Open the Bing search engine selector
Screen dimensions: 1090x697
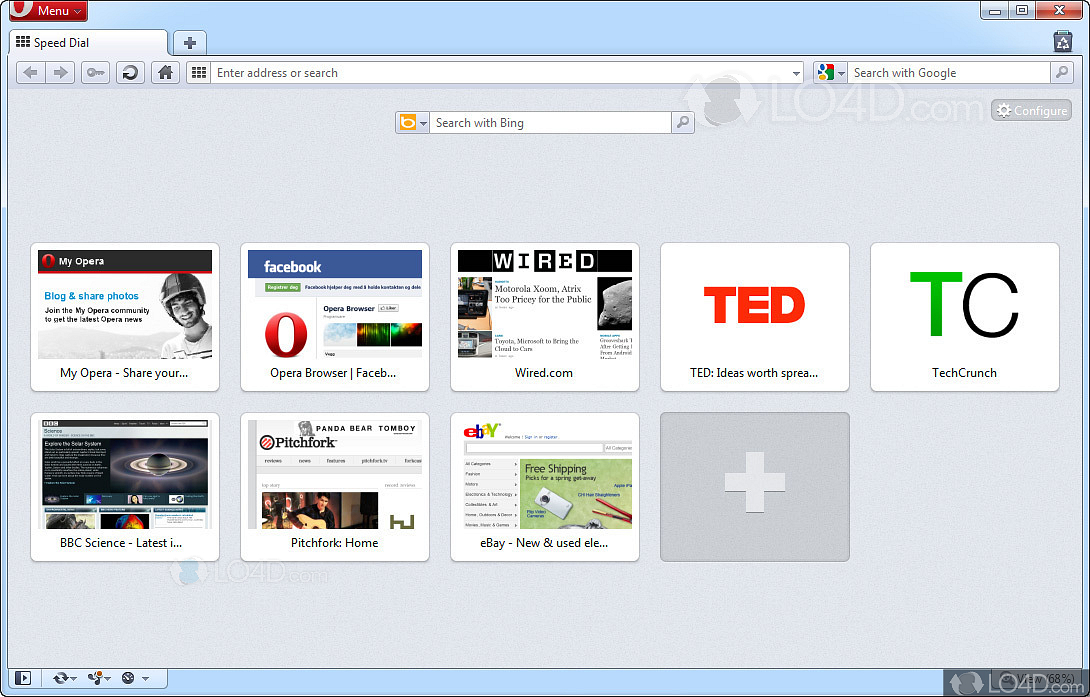(412, 123)
